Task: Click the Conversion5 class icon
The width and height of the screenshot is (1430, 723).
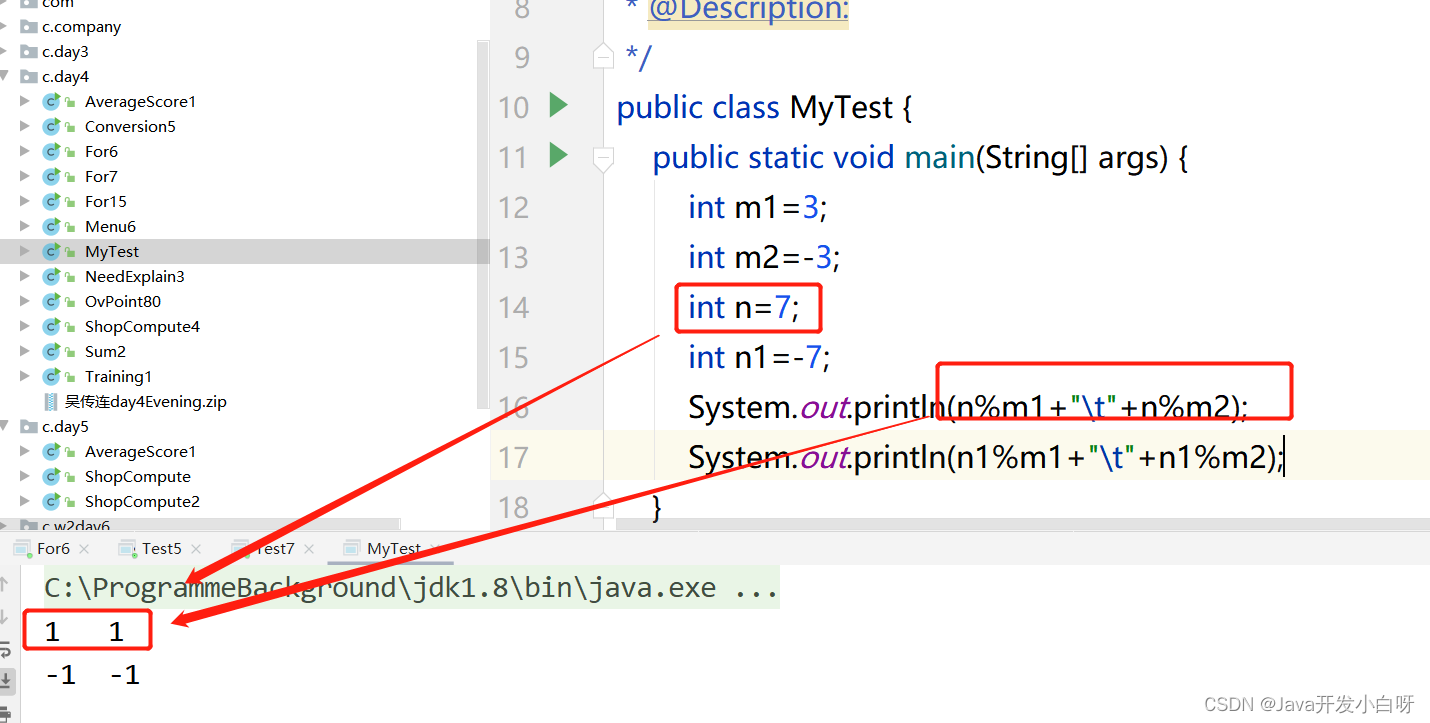Action: (x=52, y=127)
